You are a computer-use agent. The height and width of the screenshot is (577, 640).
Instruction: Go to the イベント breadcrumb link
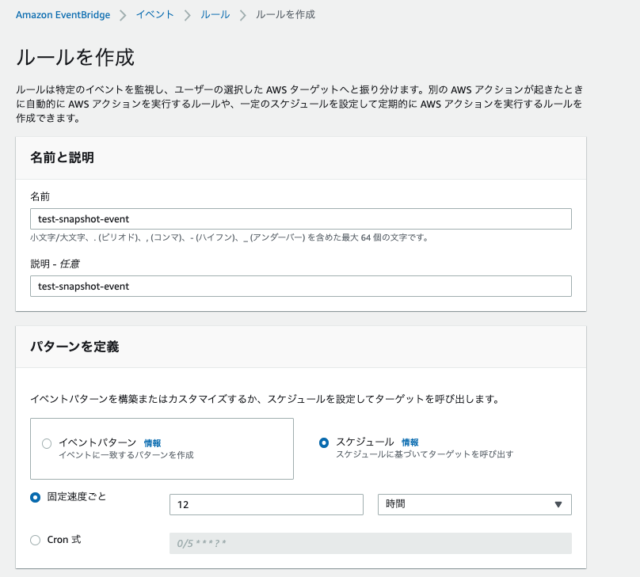(155, 15)
